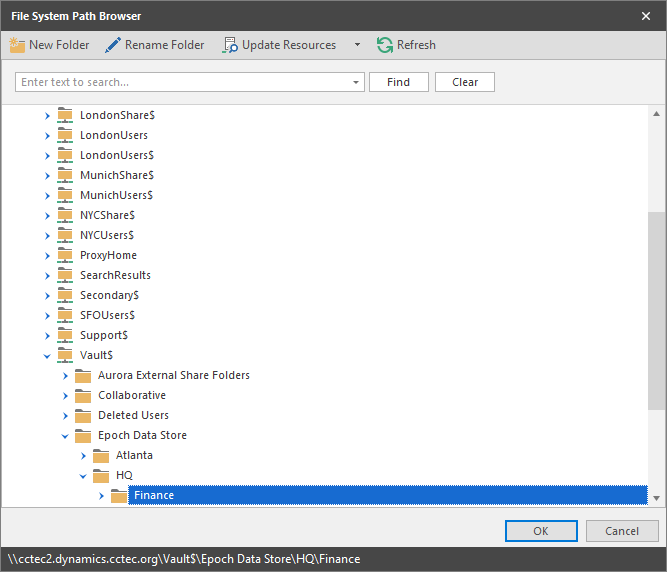Image resolution: width=667 pixels, height=572 pixels.
Task: Click the SearchResults share icon
Action: pos(65,276)
